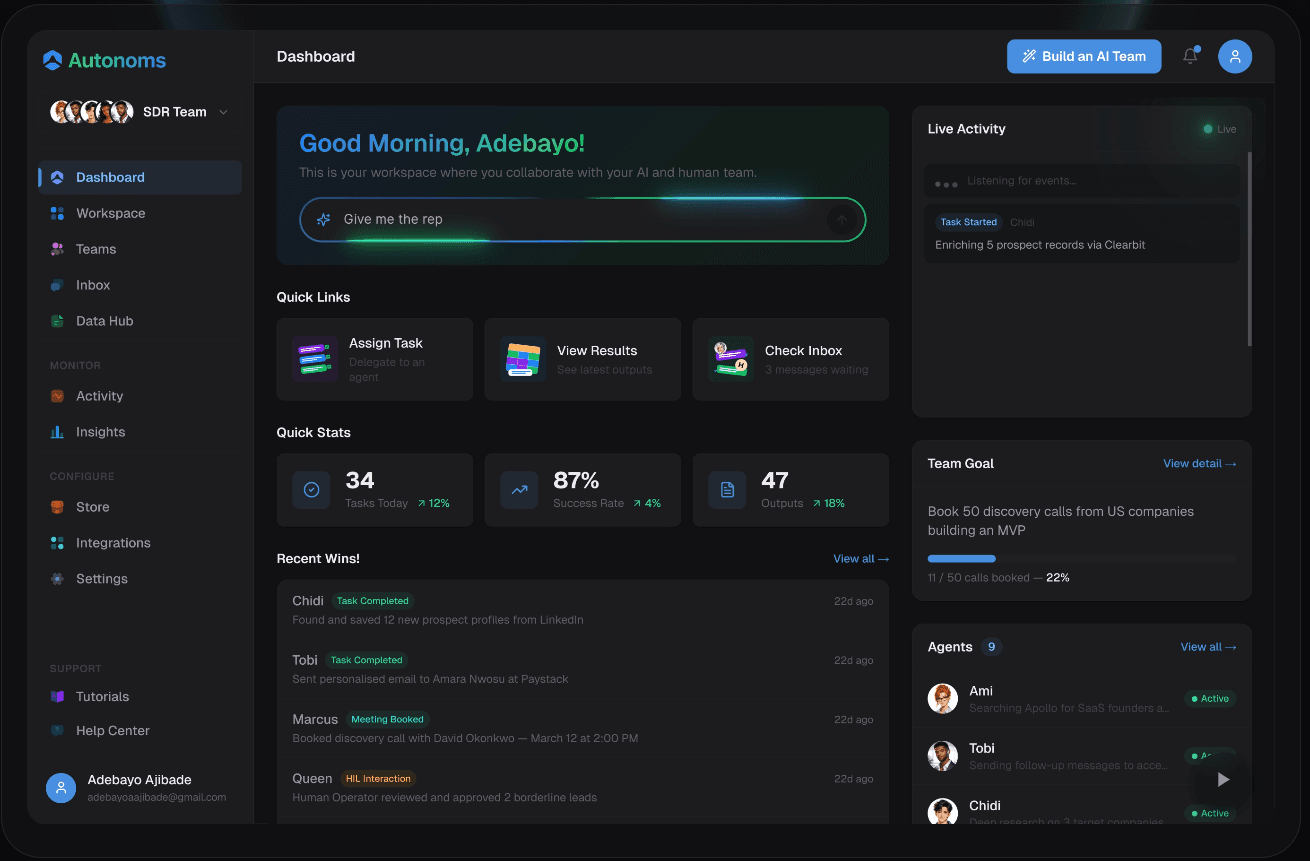The width and height of the screenshot is (1310, 861).
Task: Click the Outputs document icon
Action: click(x=727, y=490)
